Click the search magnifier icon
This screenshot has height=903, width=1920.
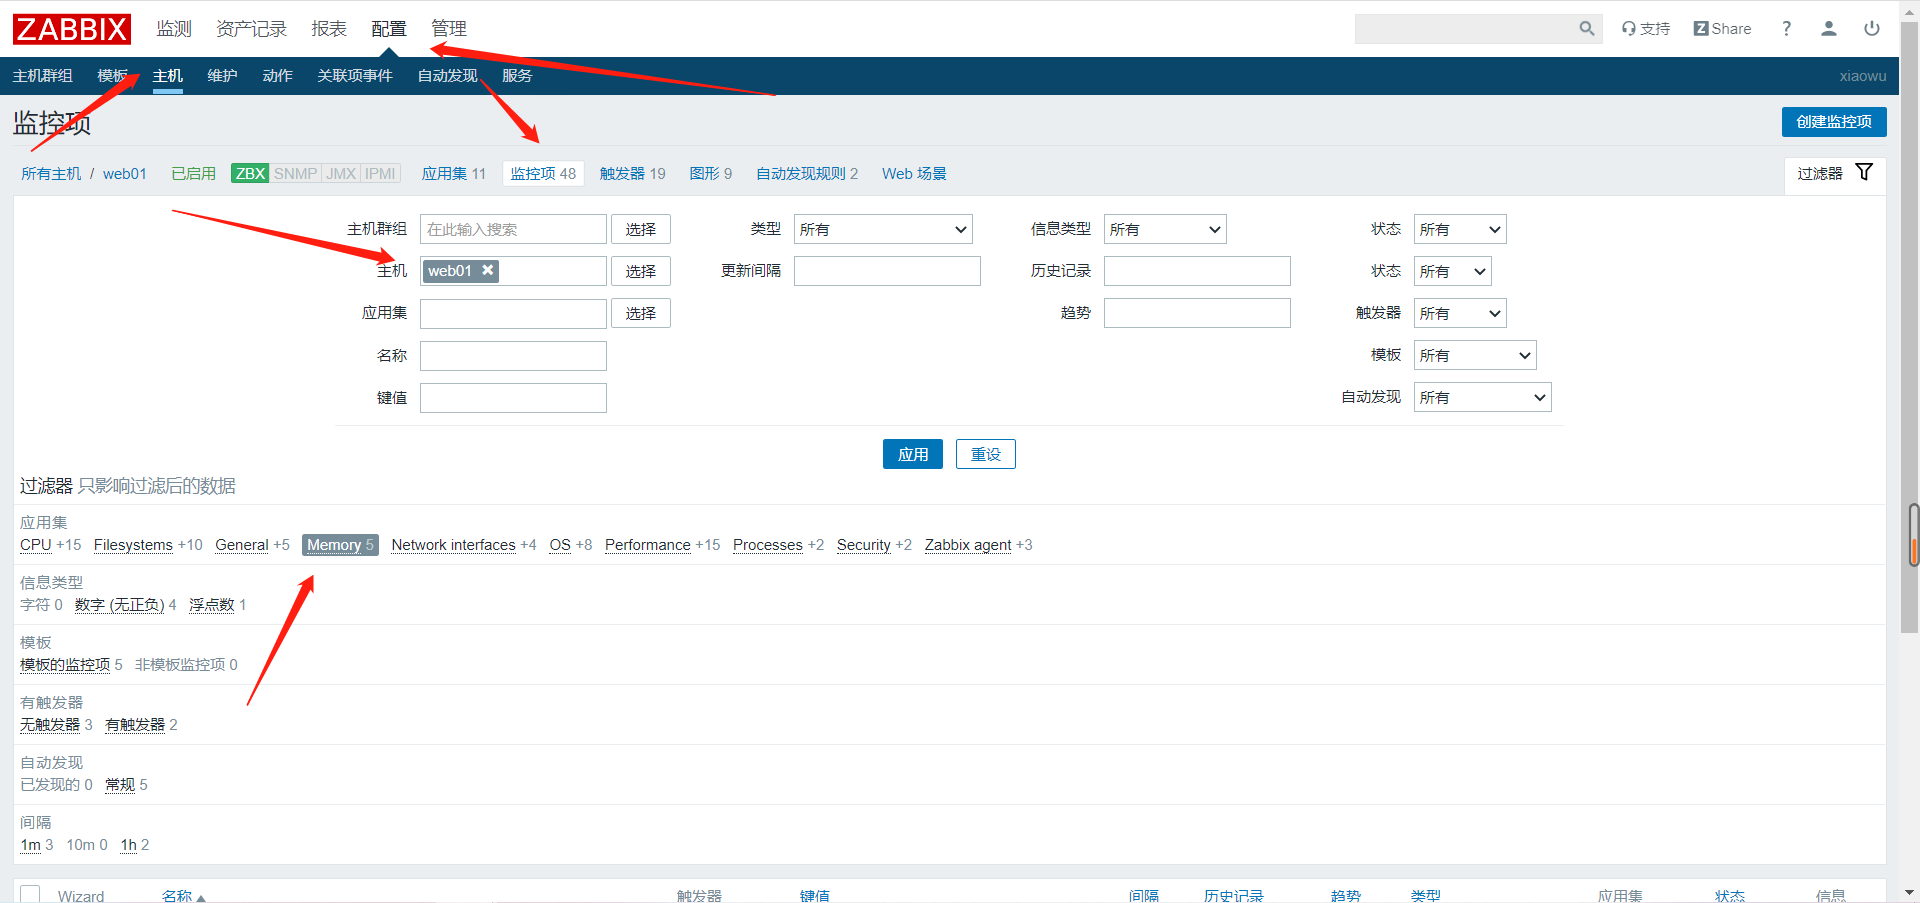pyautogui.click(x=1586, y=29)
